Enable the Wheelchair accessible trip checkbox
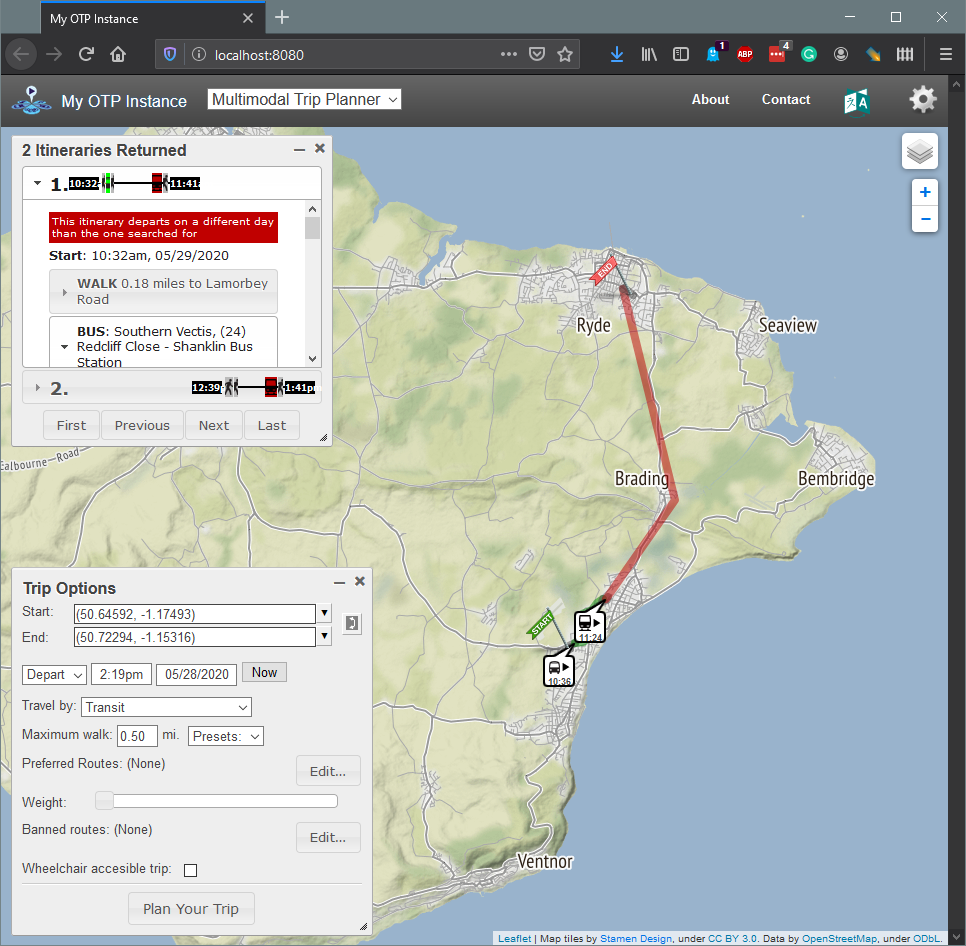 click(x=190, y=870)
